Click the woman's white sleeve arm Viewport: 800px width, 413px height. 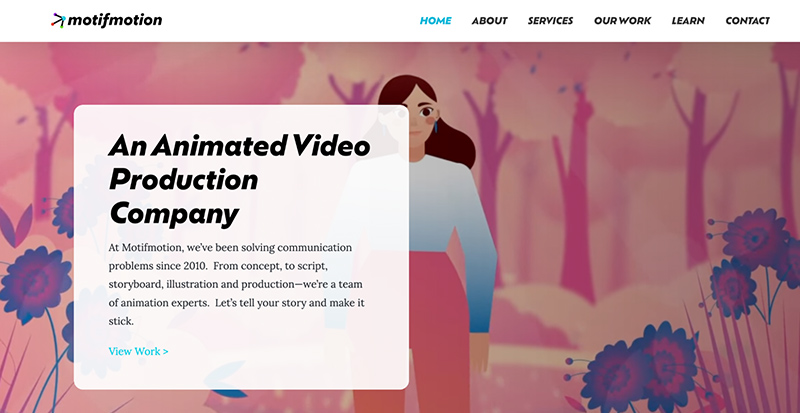pos(477,245)
